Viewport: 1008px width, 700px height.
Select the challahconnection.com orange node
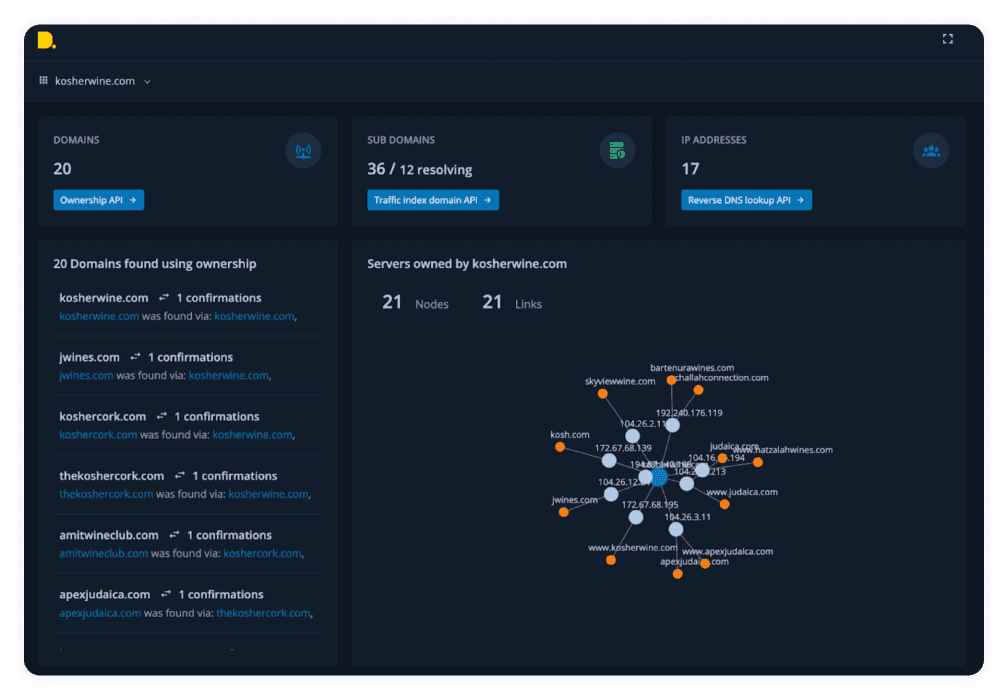point(698,390)
